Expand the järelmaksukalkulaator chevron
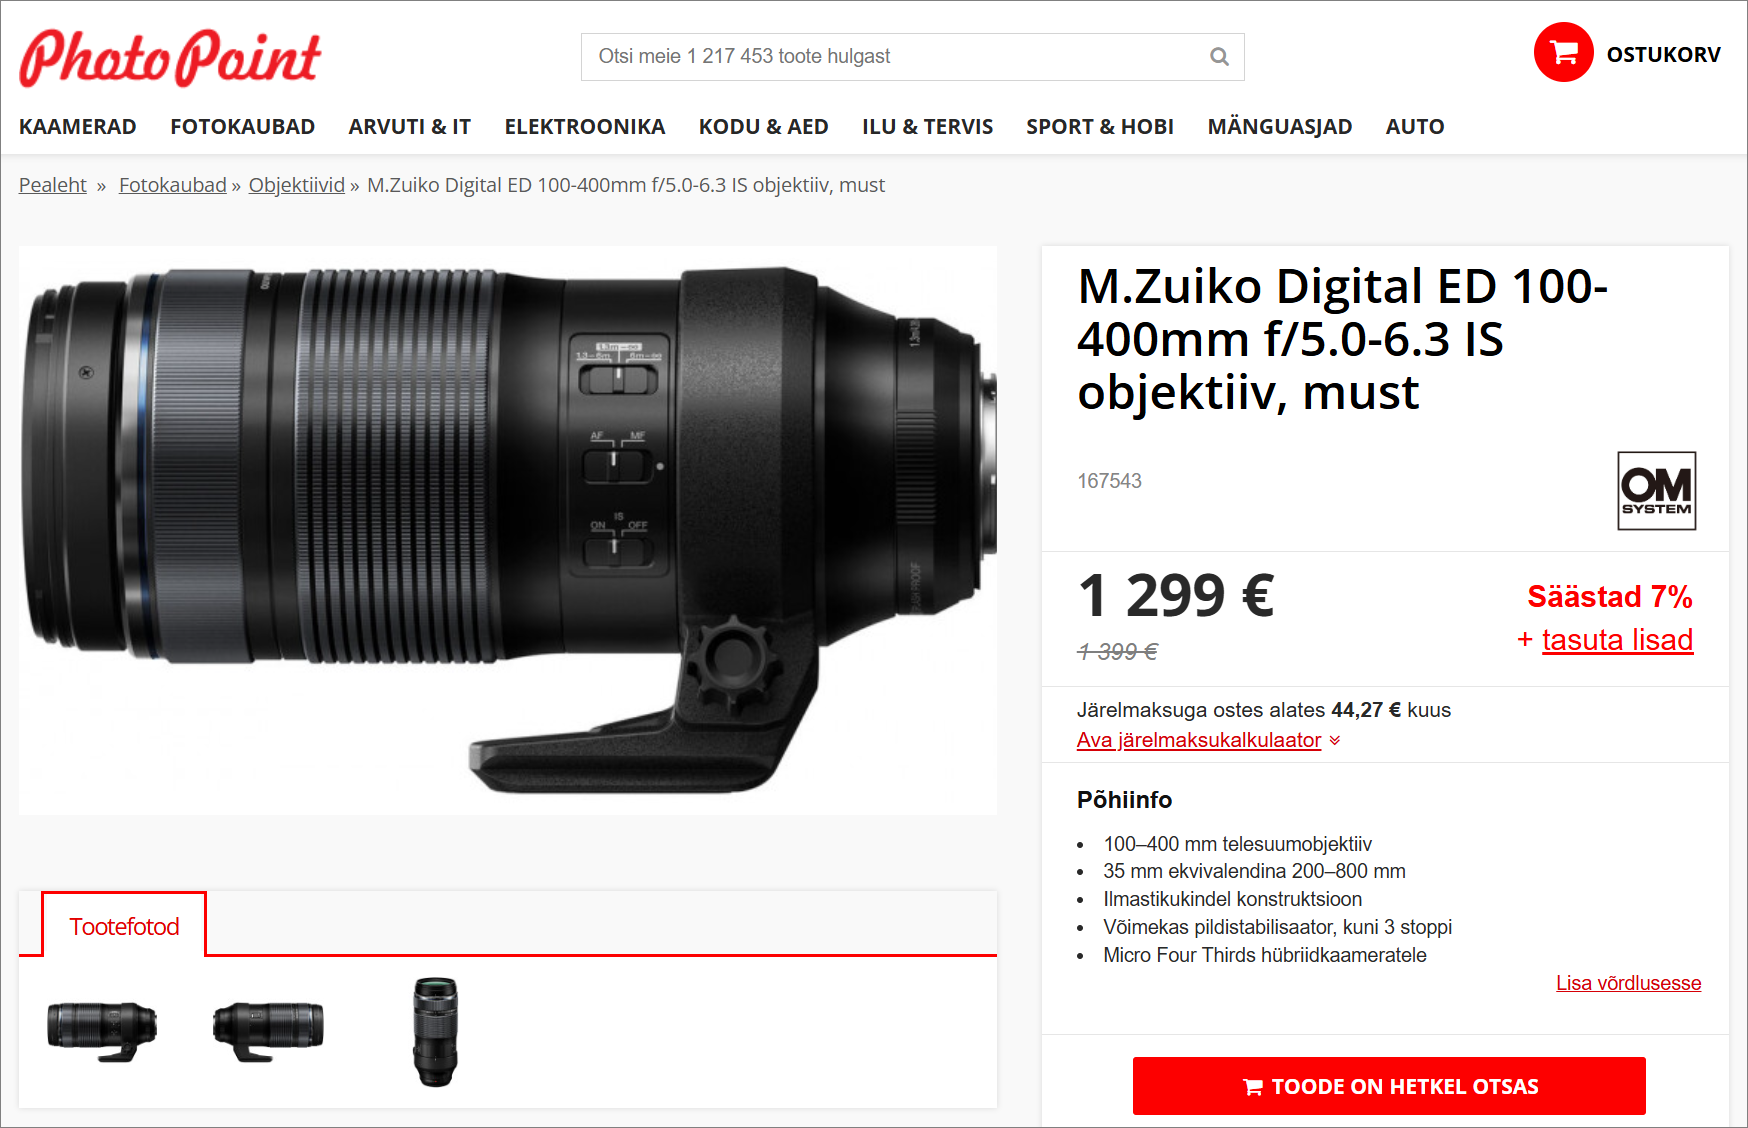Screen dimensions: 1748x1128 click(1335, 741)
